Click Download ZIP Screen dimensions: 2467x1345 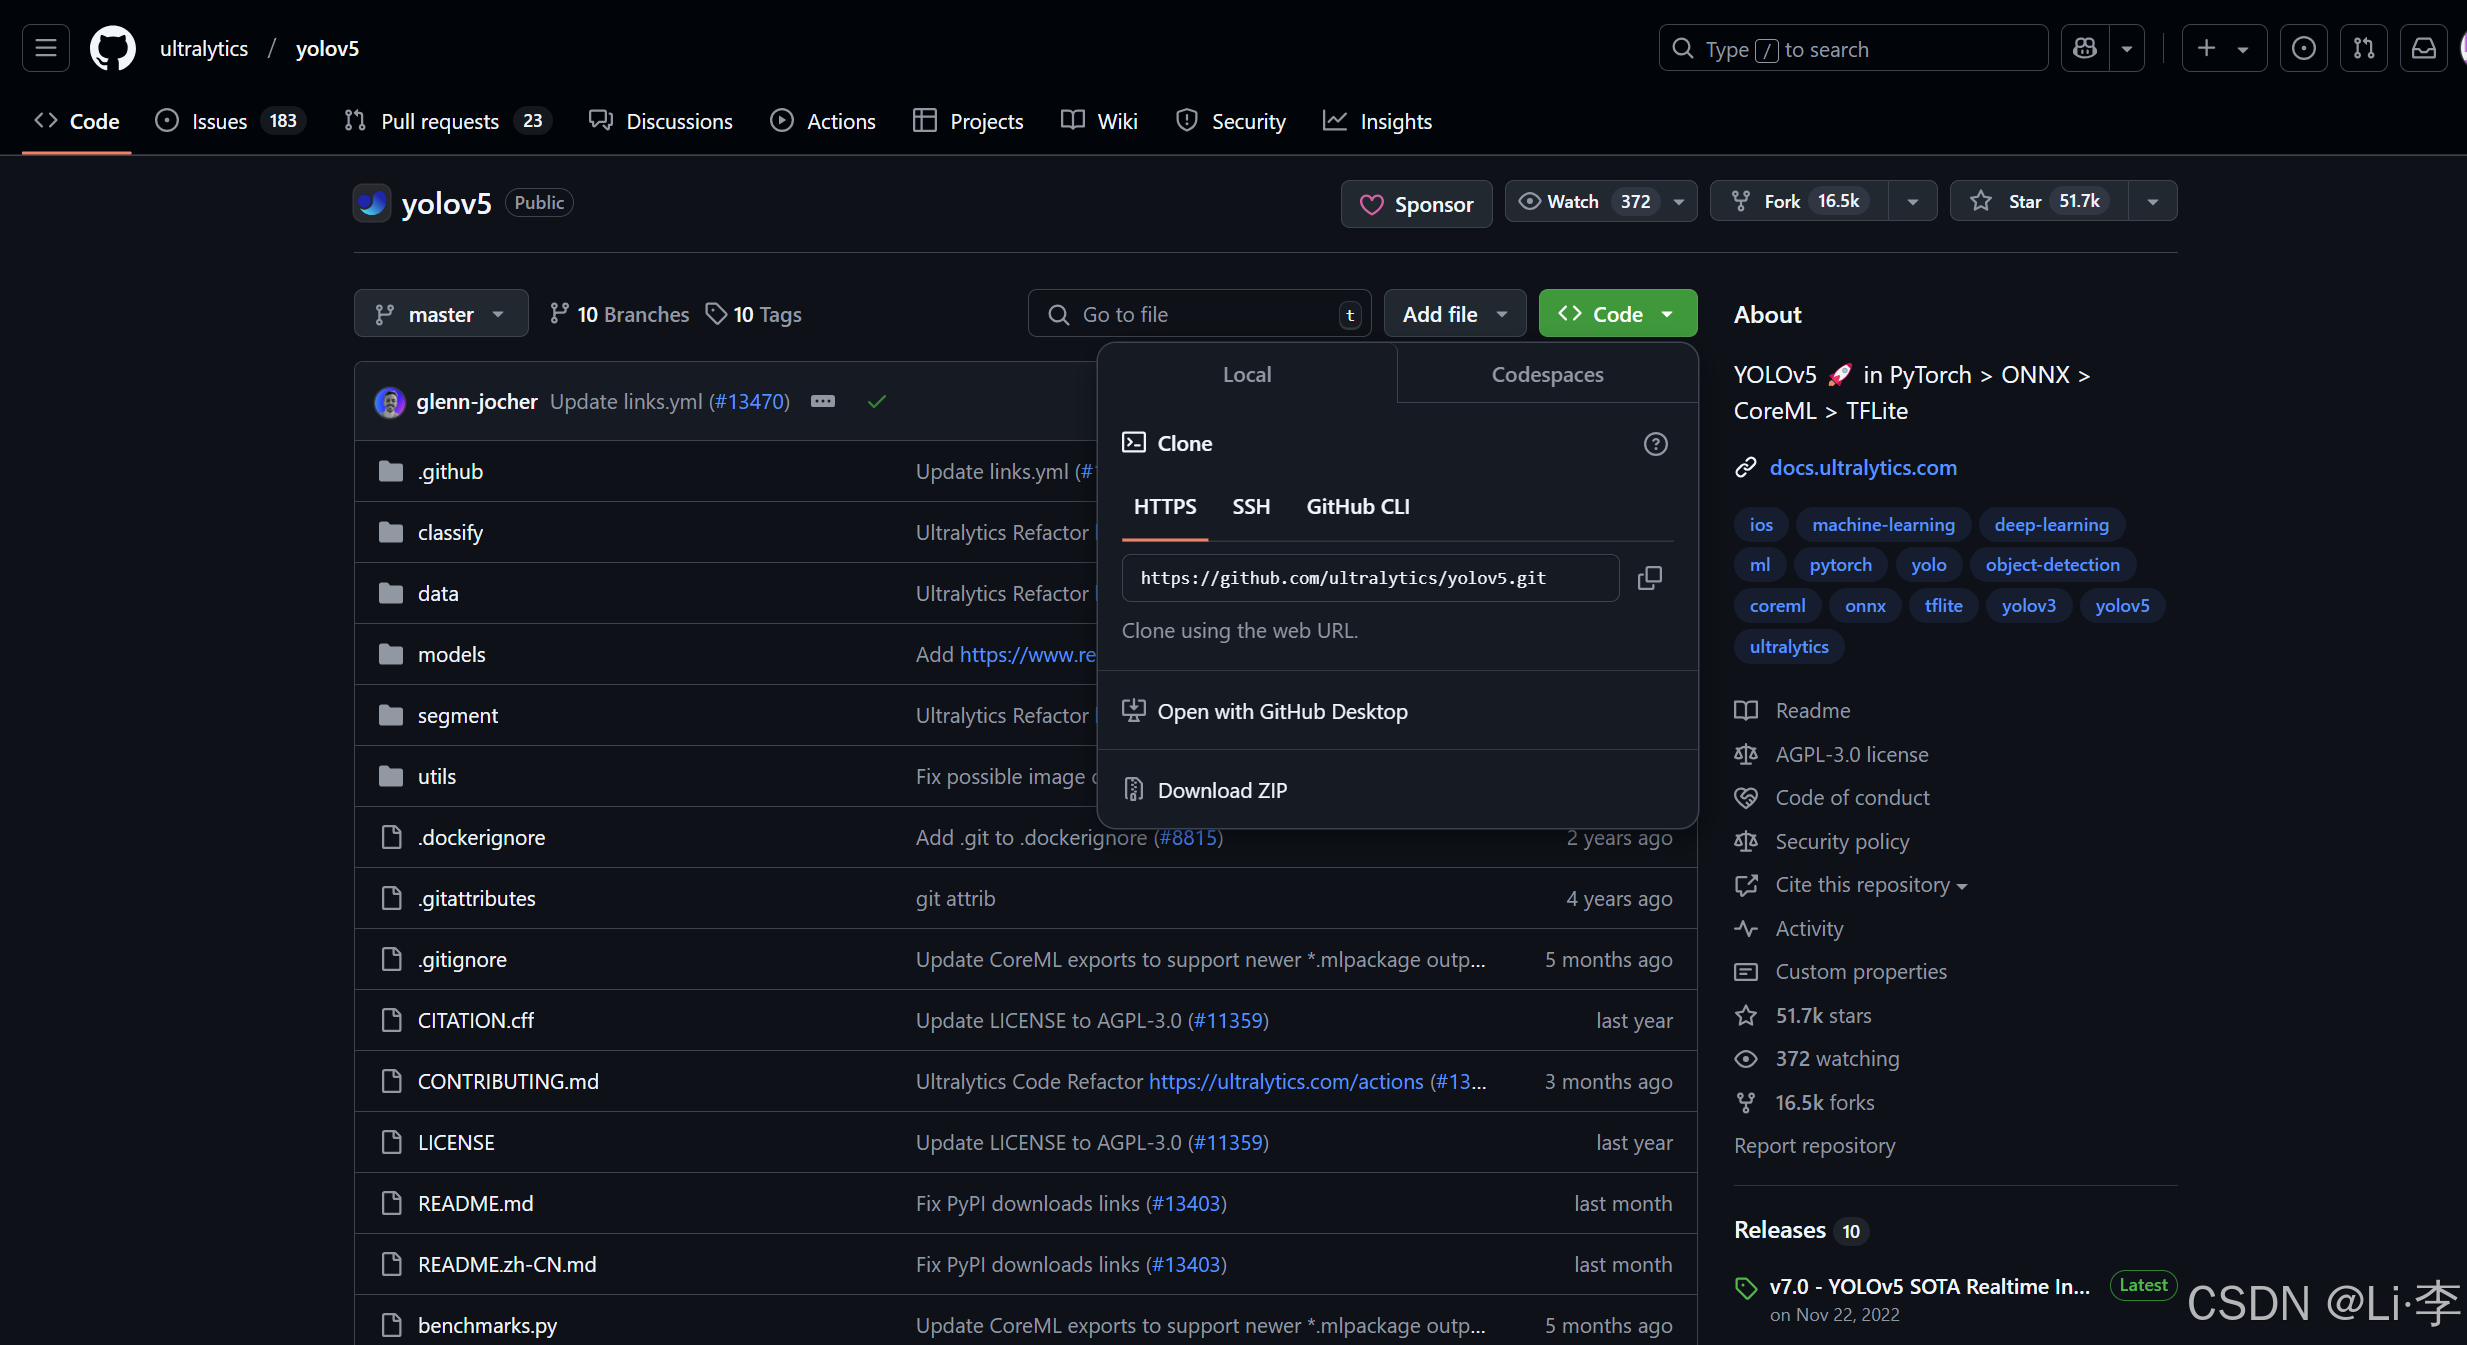click(x=1222, y=789)
